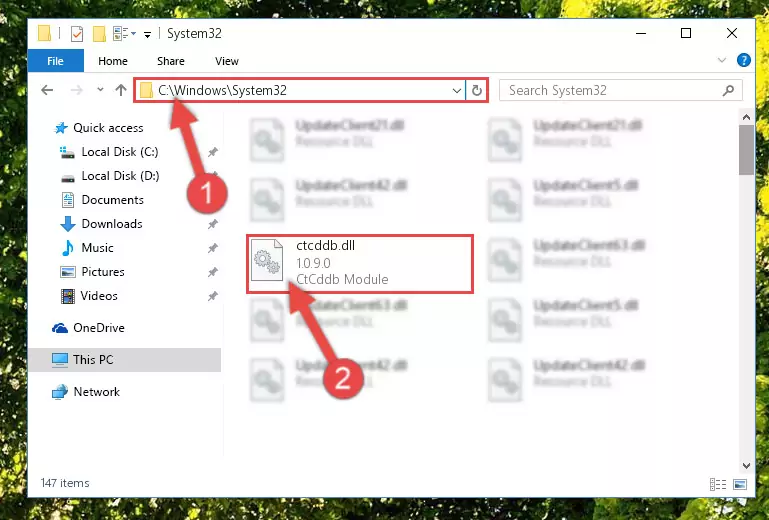Click the pin icon beside Music
The width and height of the screenshot is (769, 520).
pyautogui.click(x=212, y=248)
